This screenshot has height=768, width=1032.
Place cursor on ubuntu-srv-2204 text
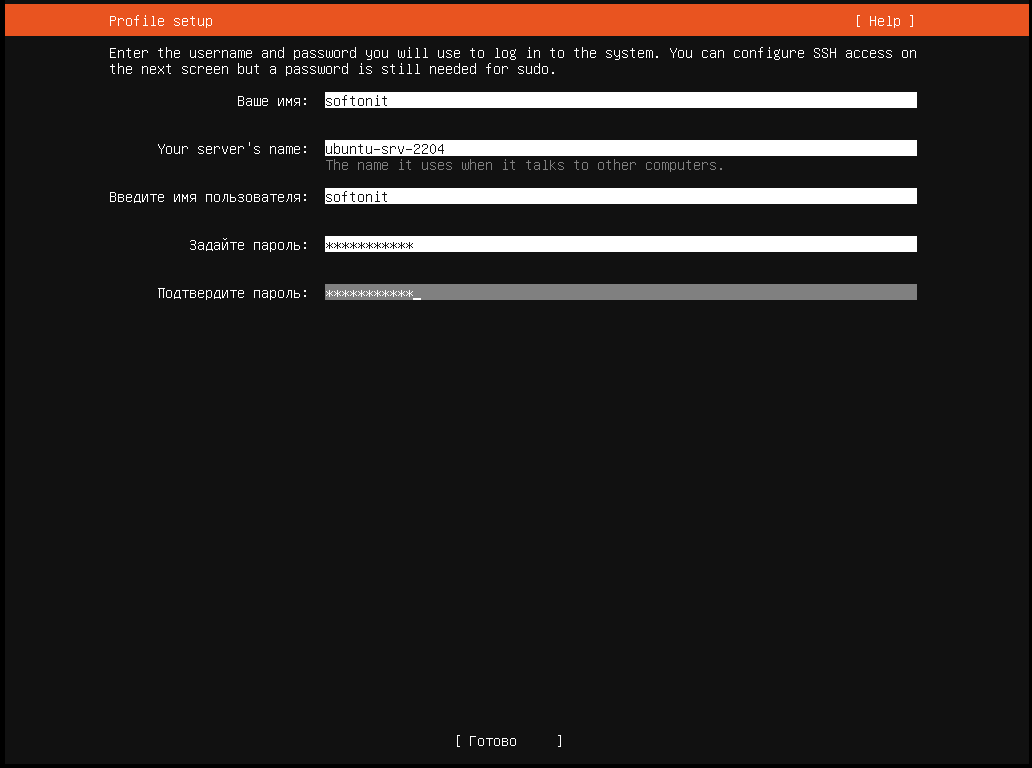coord(384,149)
